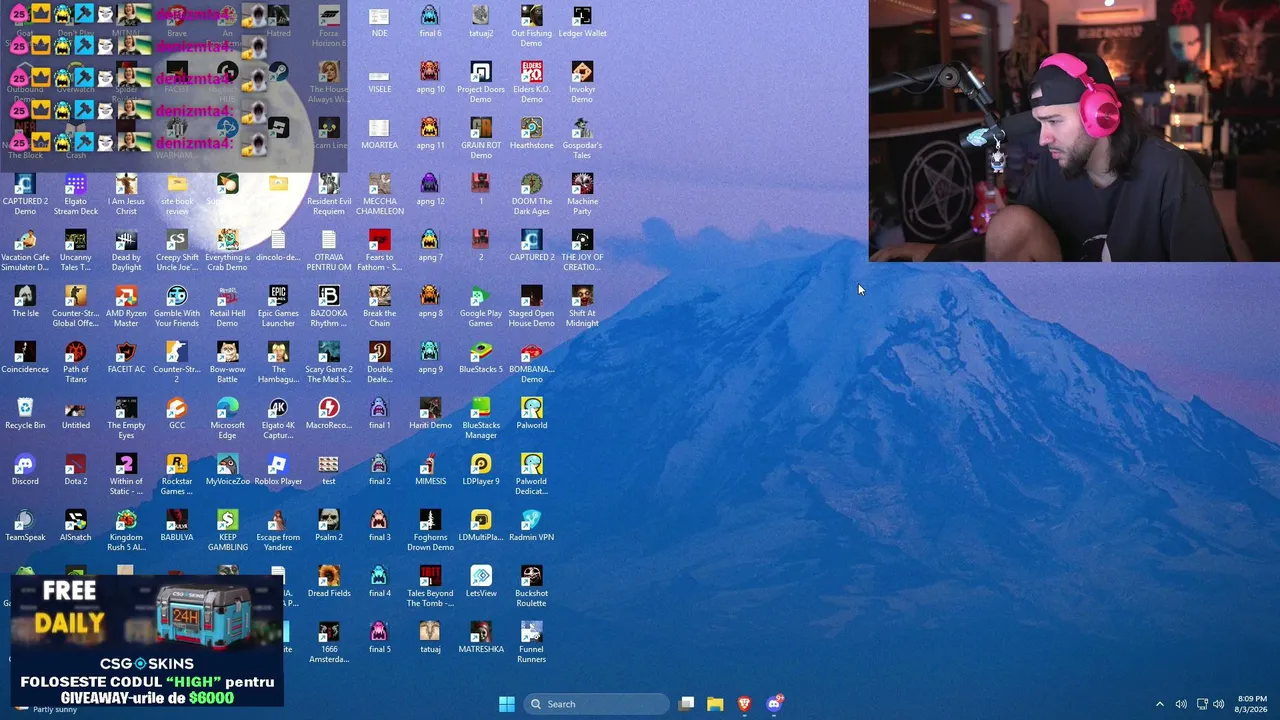This screenshot has width=1280, height=720.
Task: Select the MIMESIS game shortcut
Action: tap(430, 470)
